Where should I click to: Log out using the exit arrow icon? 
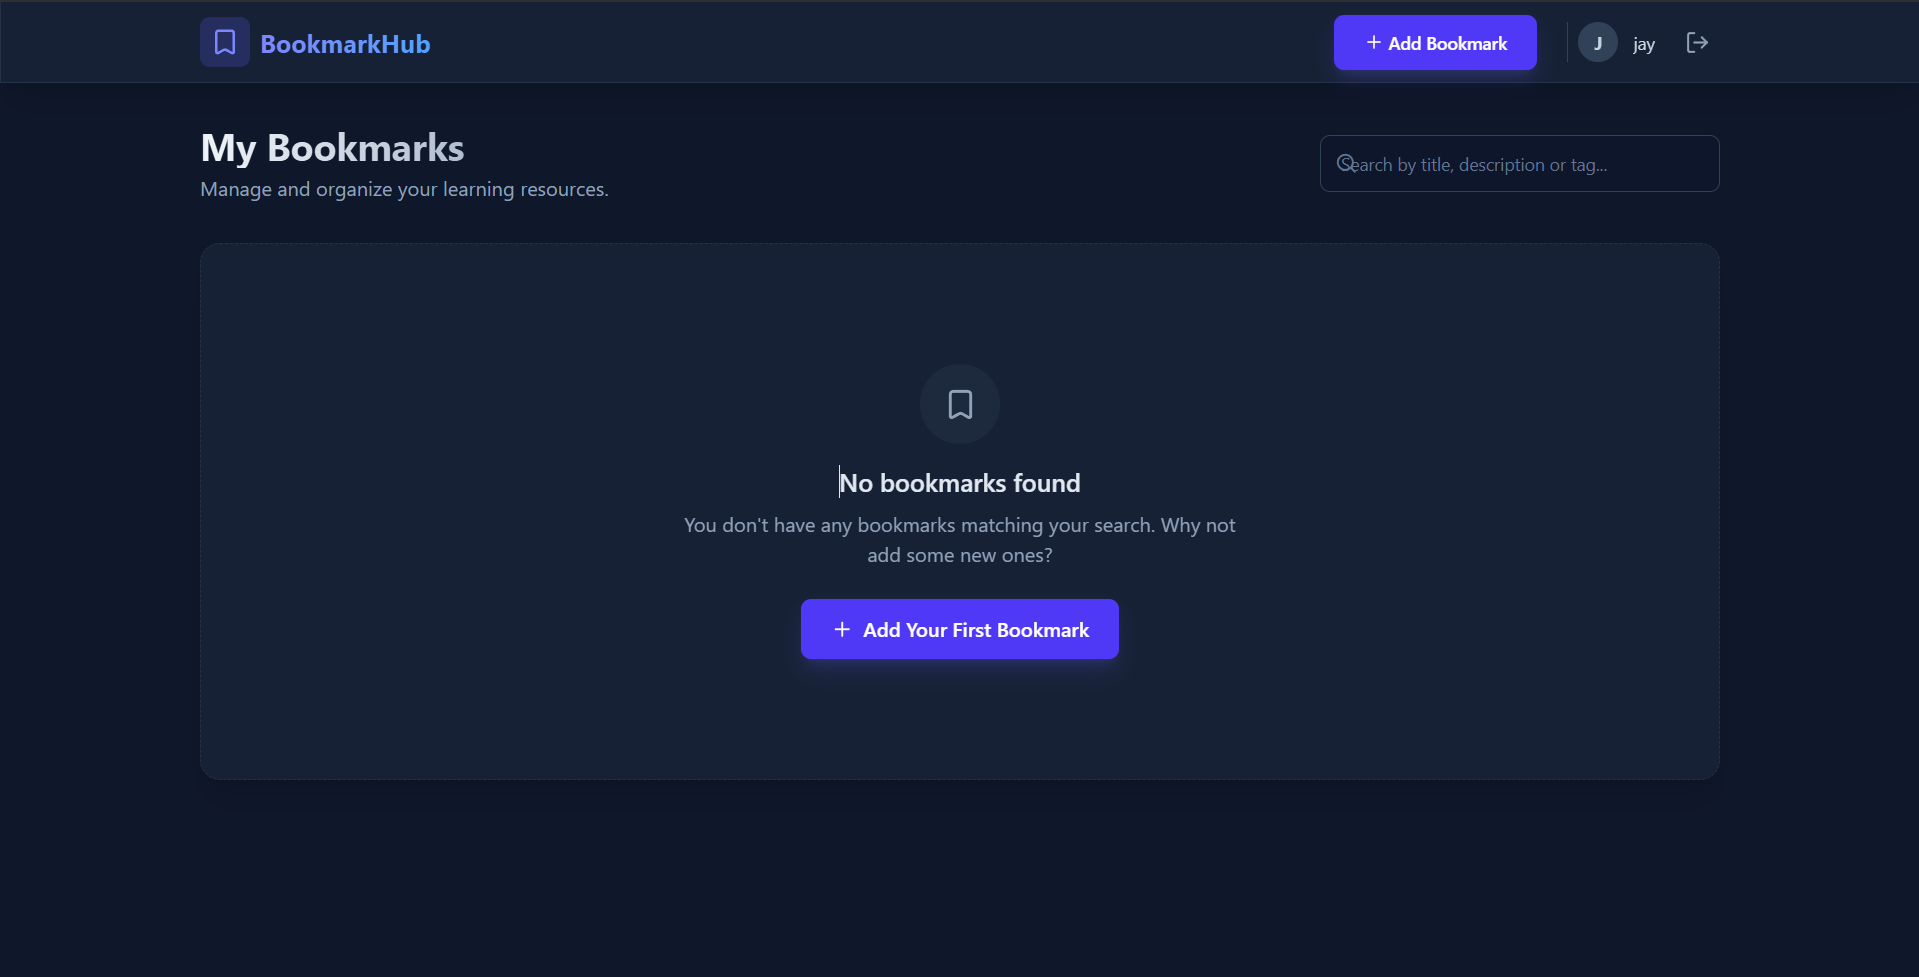pyautogui.click(x=1697, y=43)
